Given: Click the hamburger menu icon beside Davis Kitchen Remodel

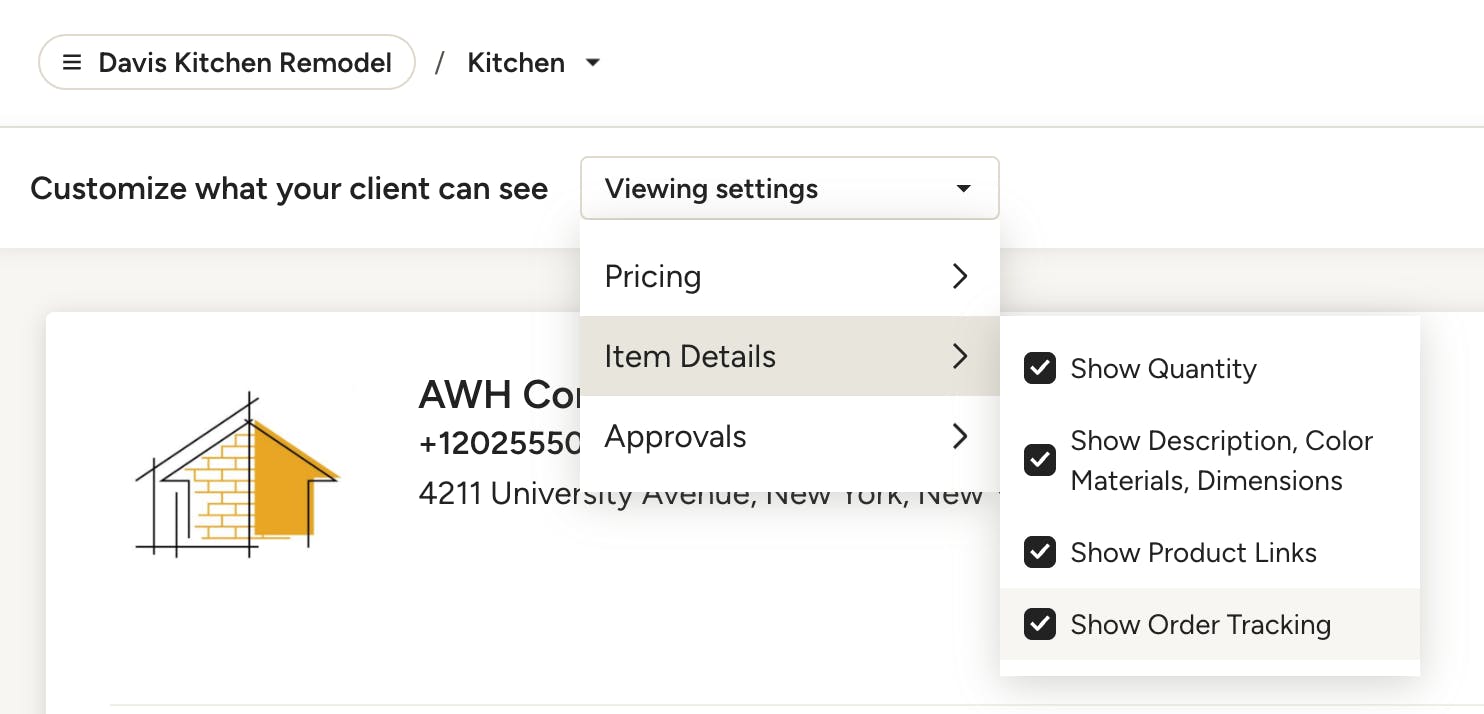Looking at the screenshot, I should pos(72,63).
